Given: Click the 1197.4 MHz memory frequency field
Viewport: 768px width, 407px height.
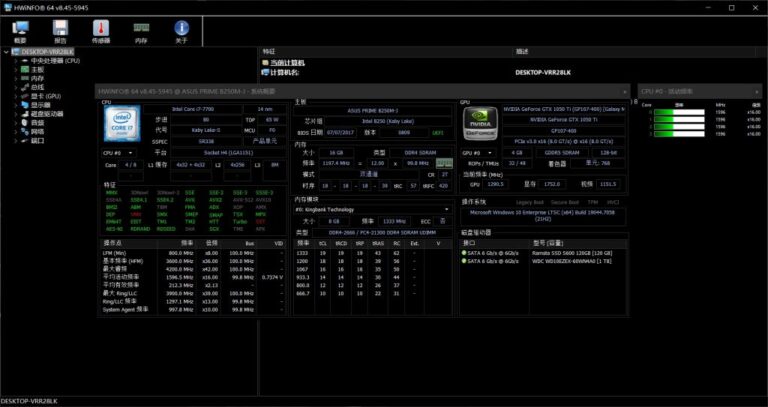Looking at the screenshot, I should tap(336, 163).
